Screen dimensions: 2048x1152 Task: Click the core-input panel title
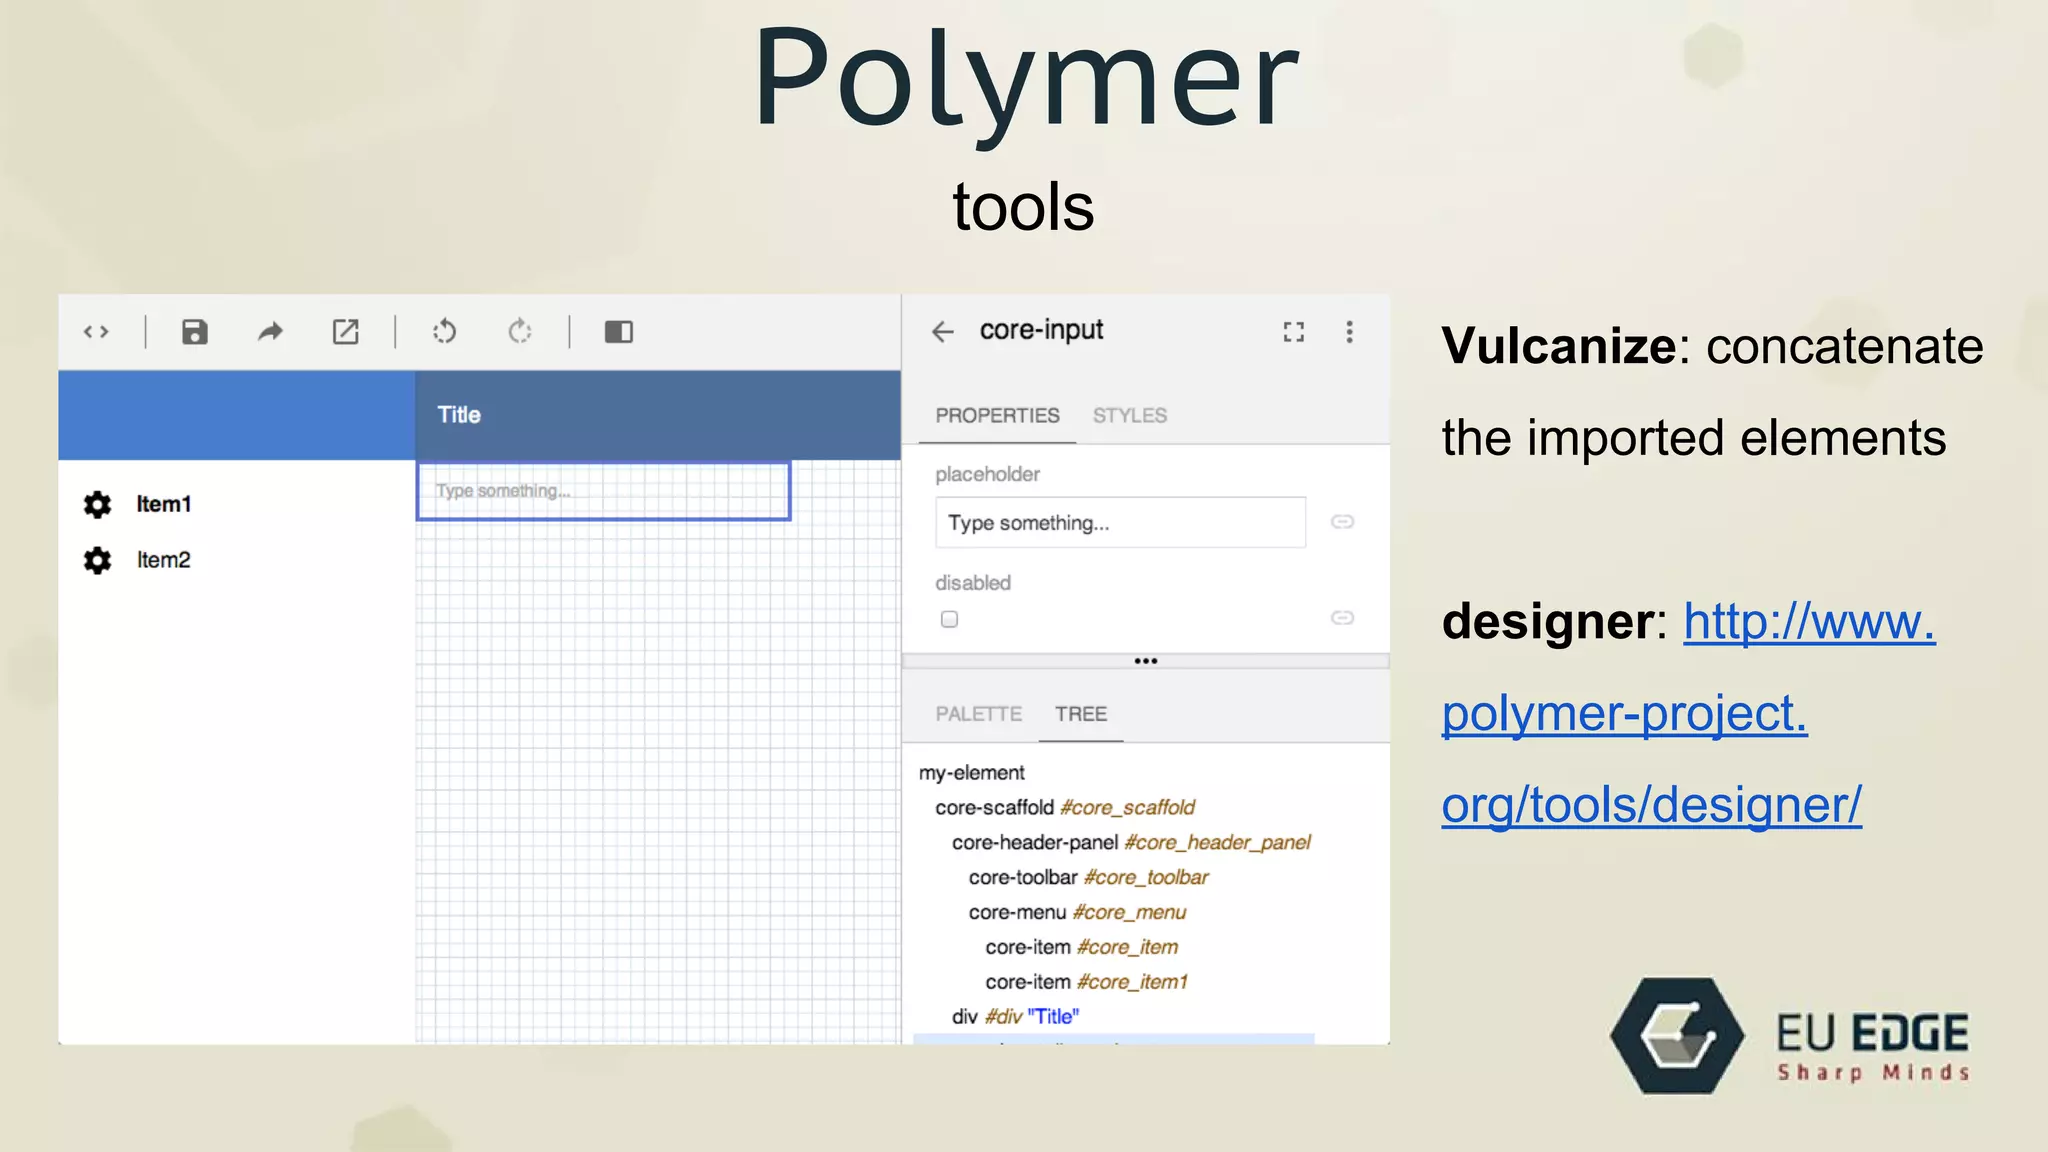coord(1041,330)
